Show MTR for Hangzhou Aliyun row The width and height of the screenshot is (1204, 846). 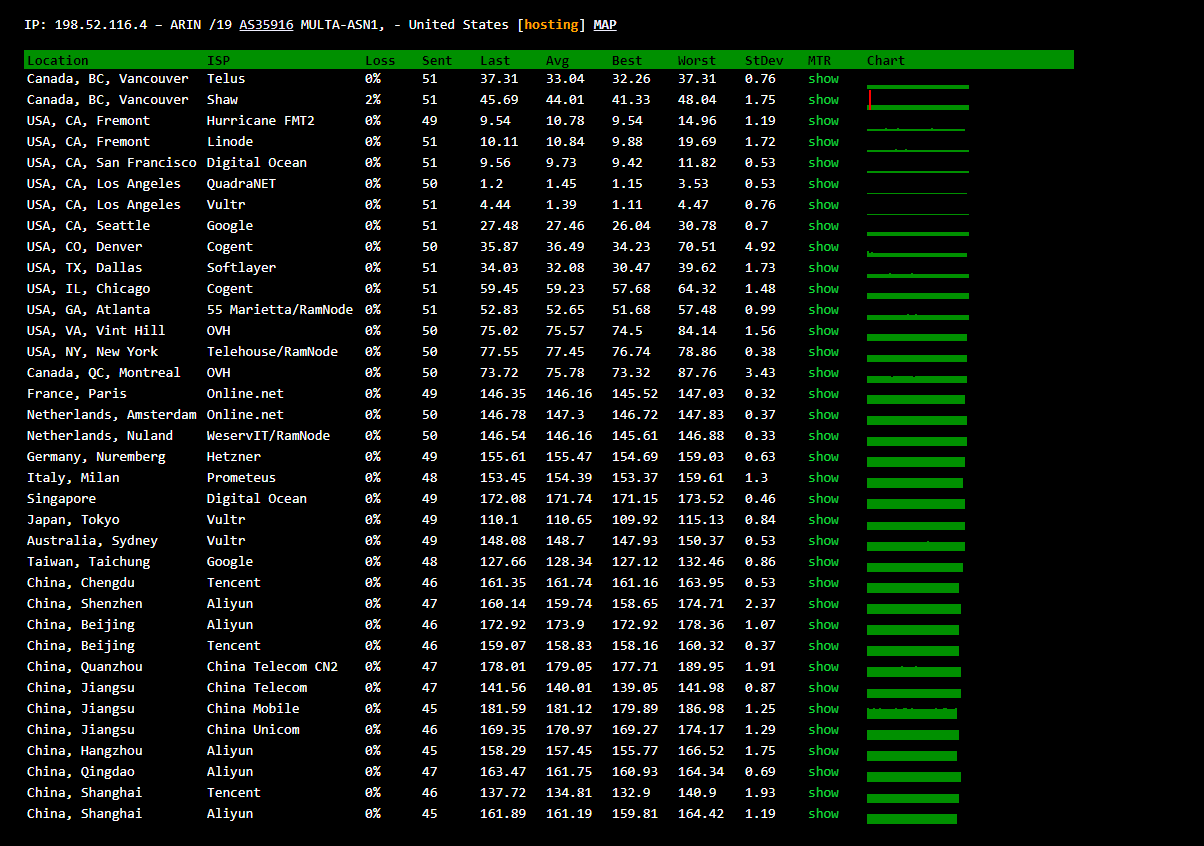click(x=823, y=750)
